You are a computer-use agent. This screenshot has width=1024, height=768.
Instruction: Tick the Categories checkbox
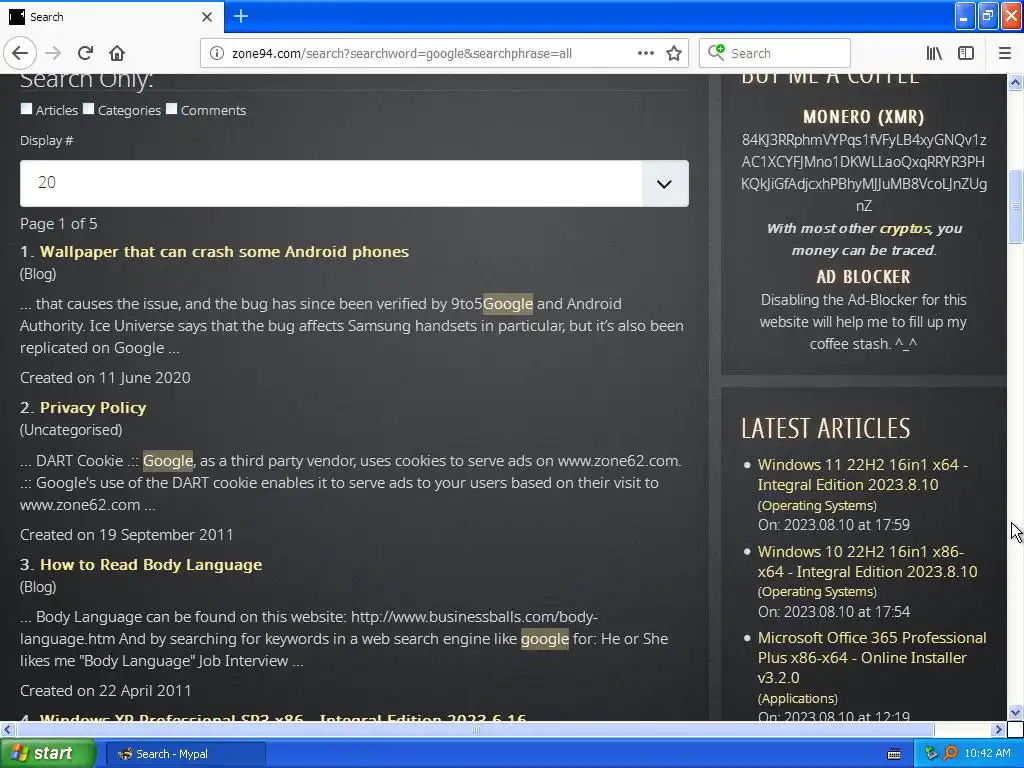point(89,109)
